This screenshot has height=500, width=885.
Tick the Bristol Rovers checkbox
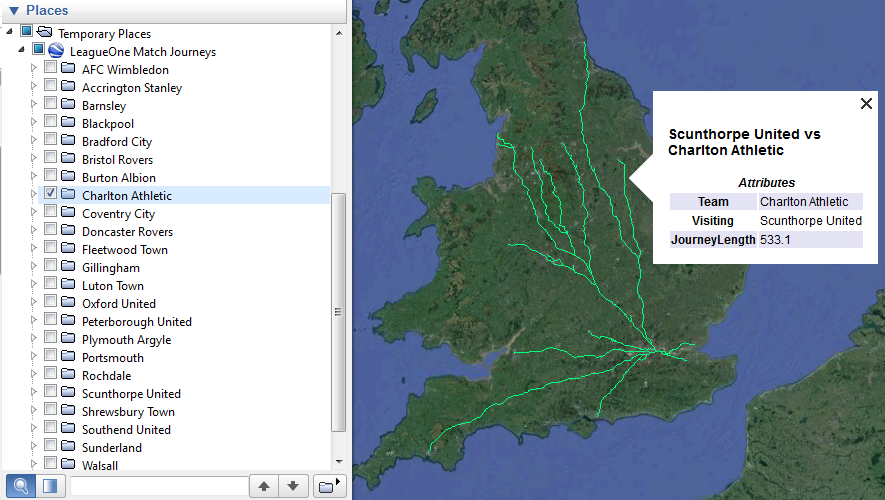(50, 157)
